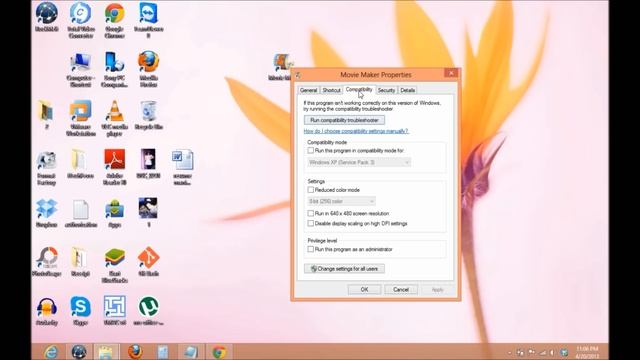
Task: Open the Apps shortcut with Android bag icon
Action: point(114,213)
